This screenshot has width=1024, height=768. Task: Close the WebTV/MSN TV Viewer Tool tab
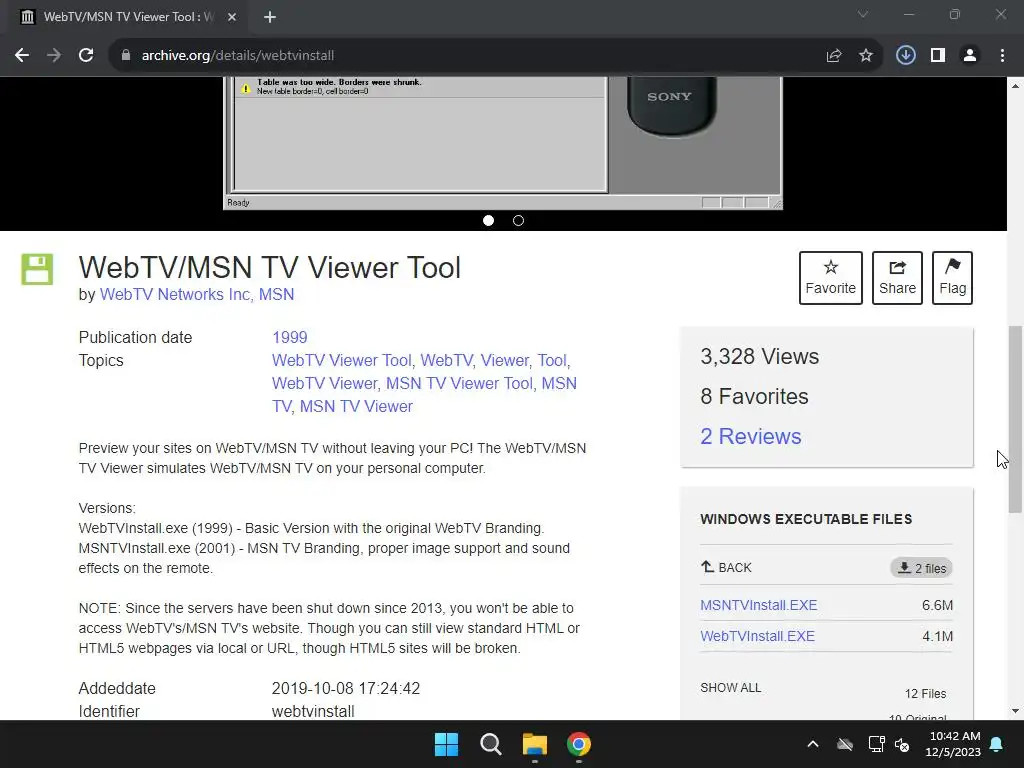[232, 17]
